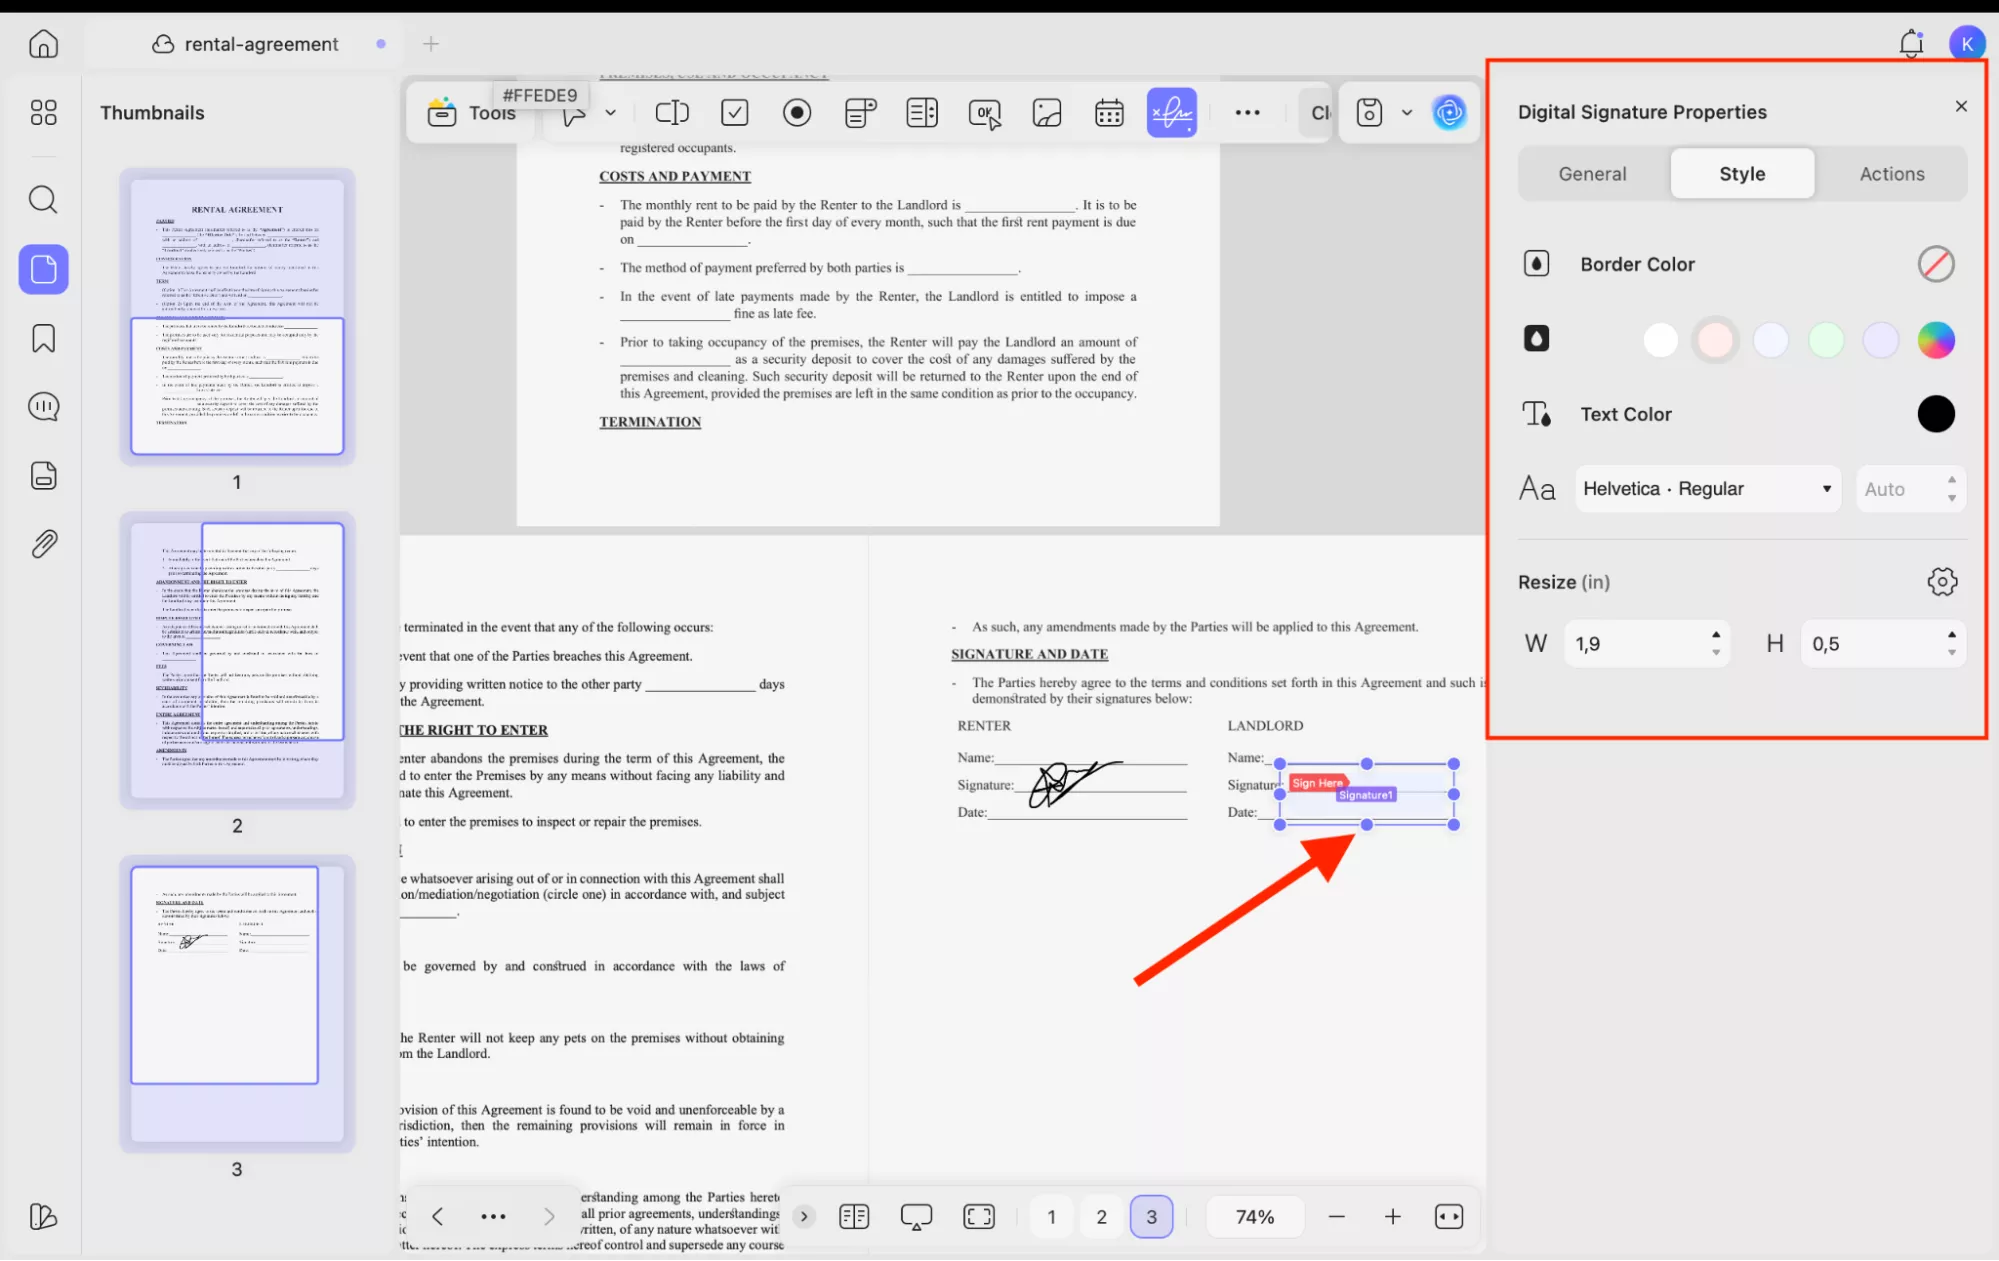Select the date field tool

point(1110,112)
